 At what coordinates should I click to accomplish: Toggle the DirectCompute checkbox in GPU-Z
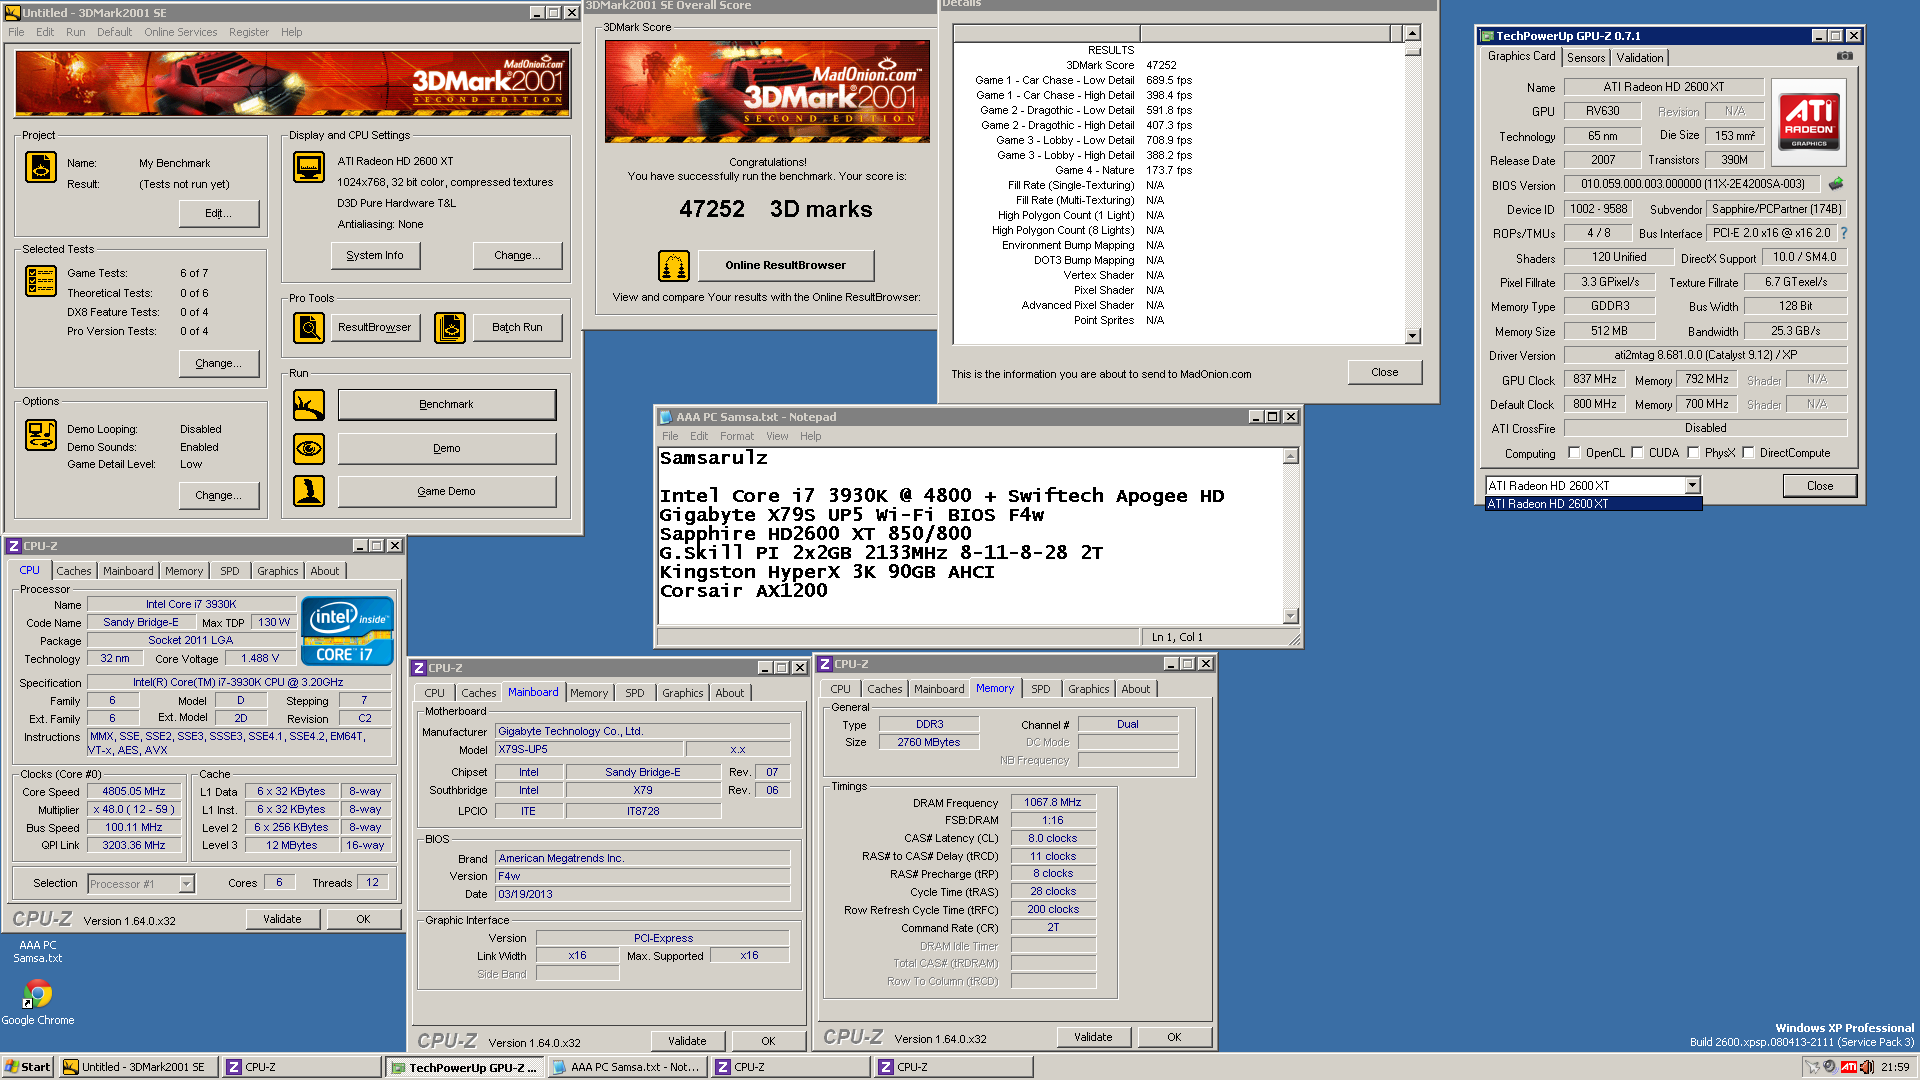(1748, 453)
